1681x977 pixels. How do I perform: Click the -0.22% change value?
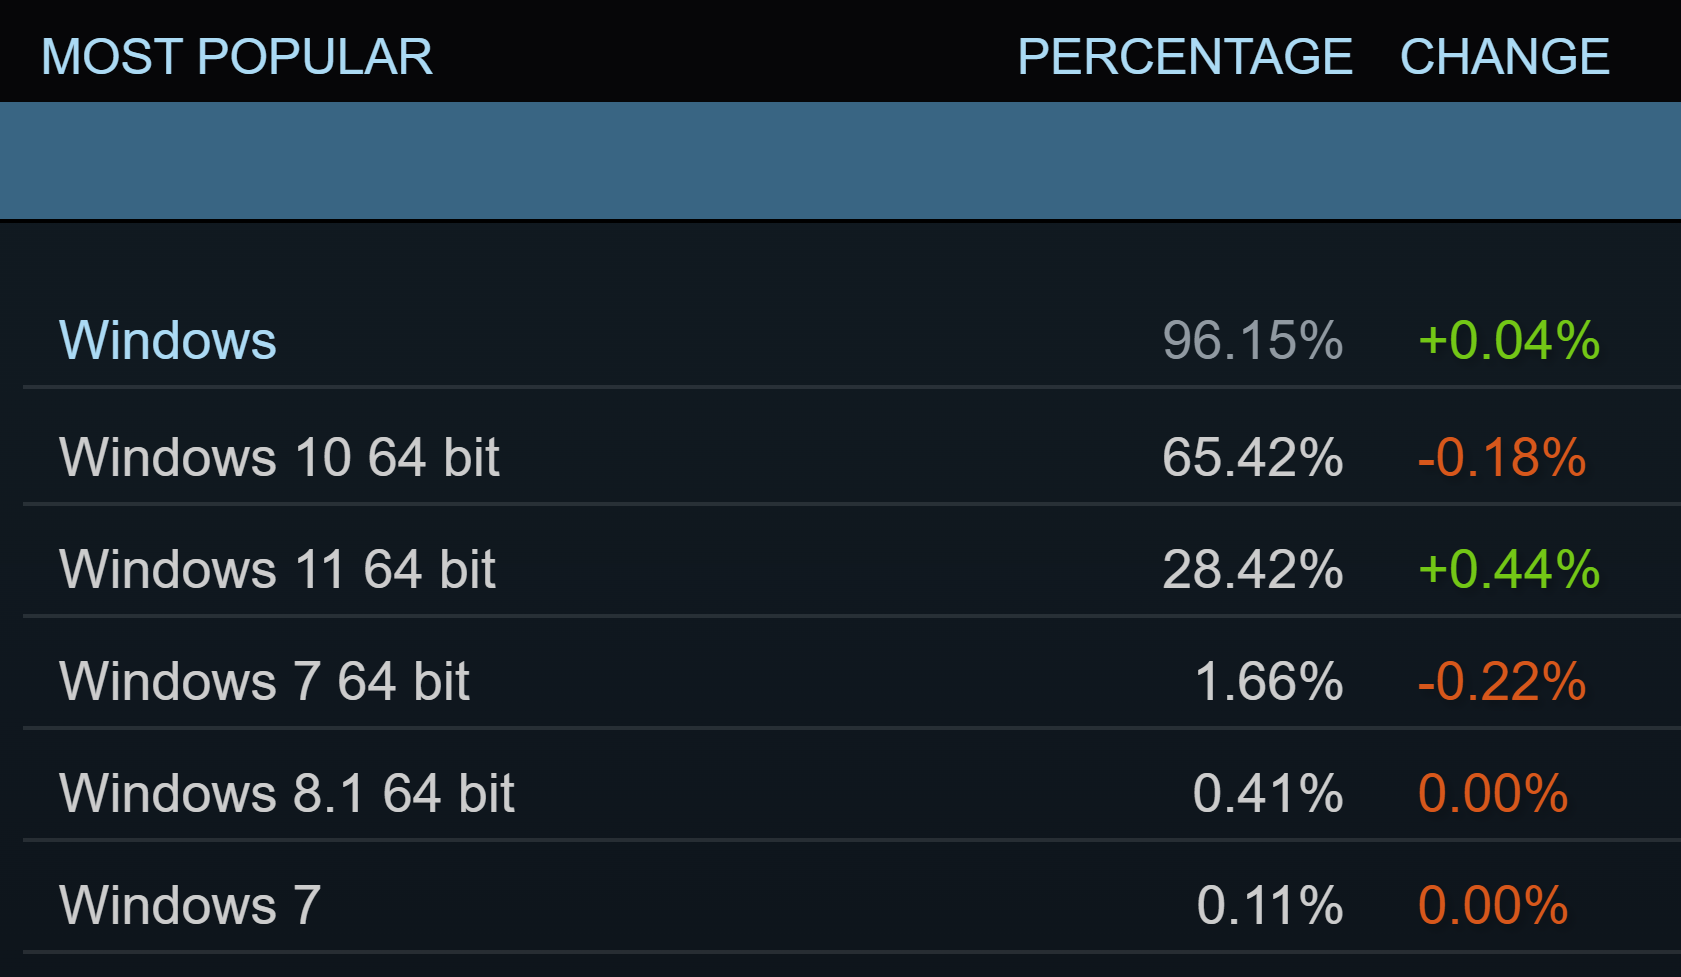1502,681
